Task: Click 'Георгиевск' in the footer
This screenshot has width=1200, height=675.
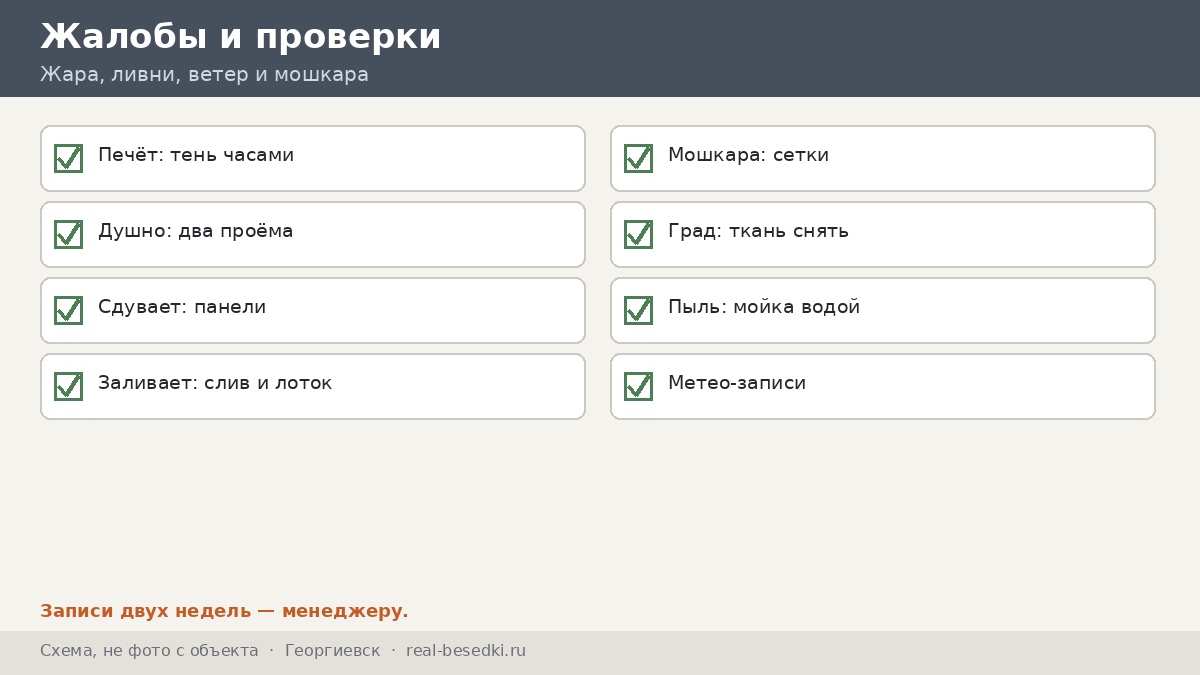Action: click(x=333, y=651)
